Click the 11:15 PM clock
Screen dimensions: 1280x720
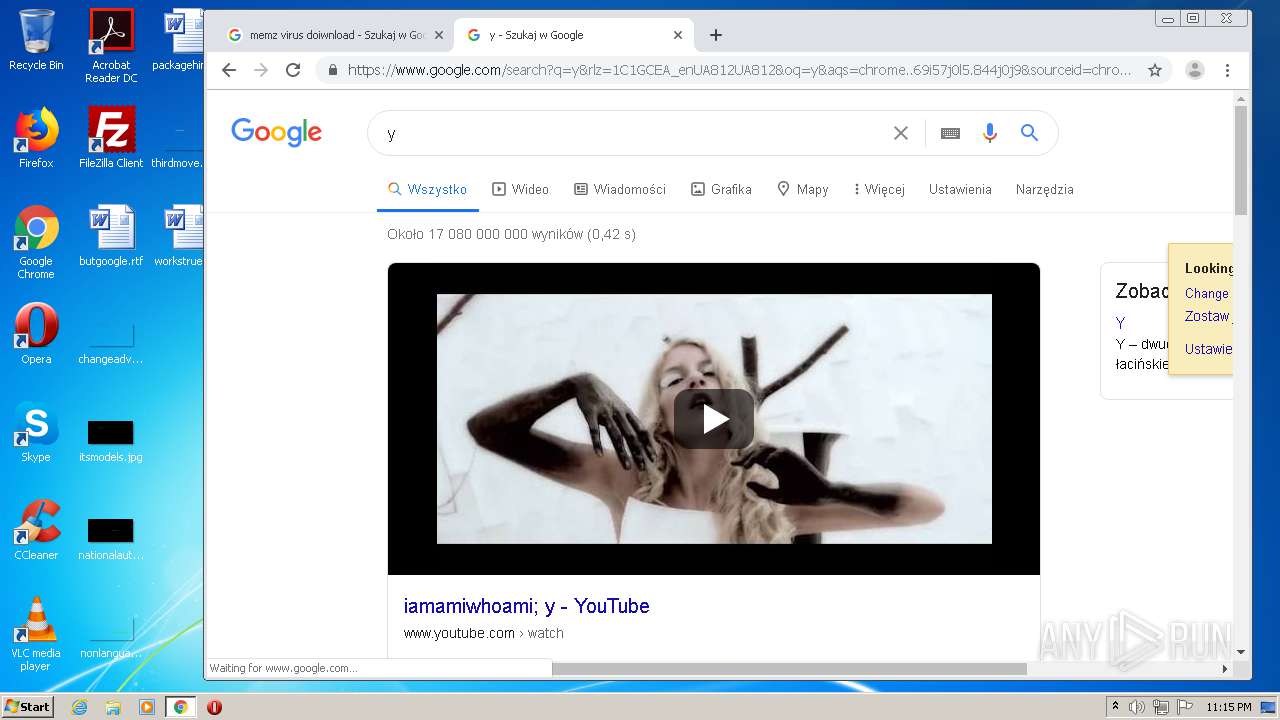[x=1229, y=707]
